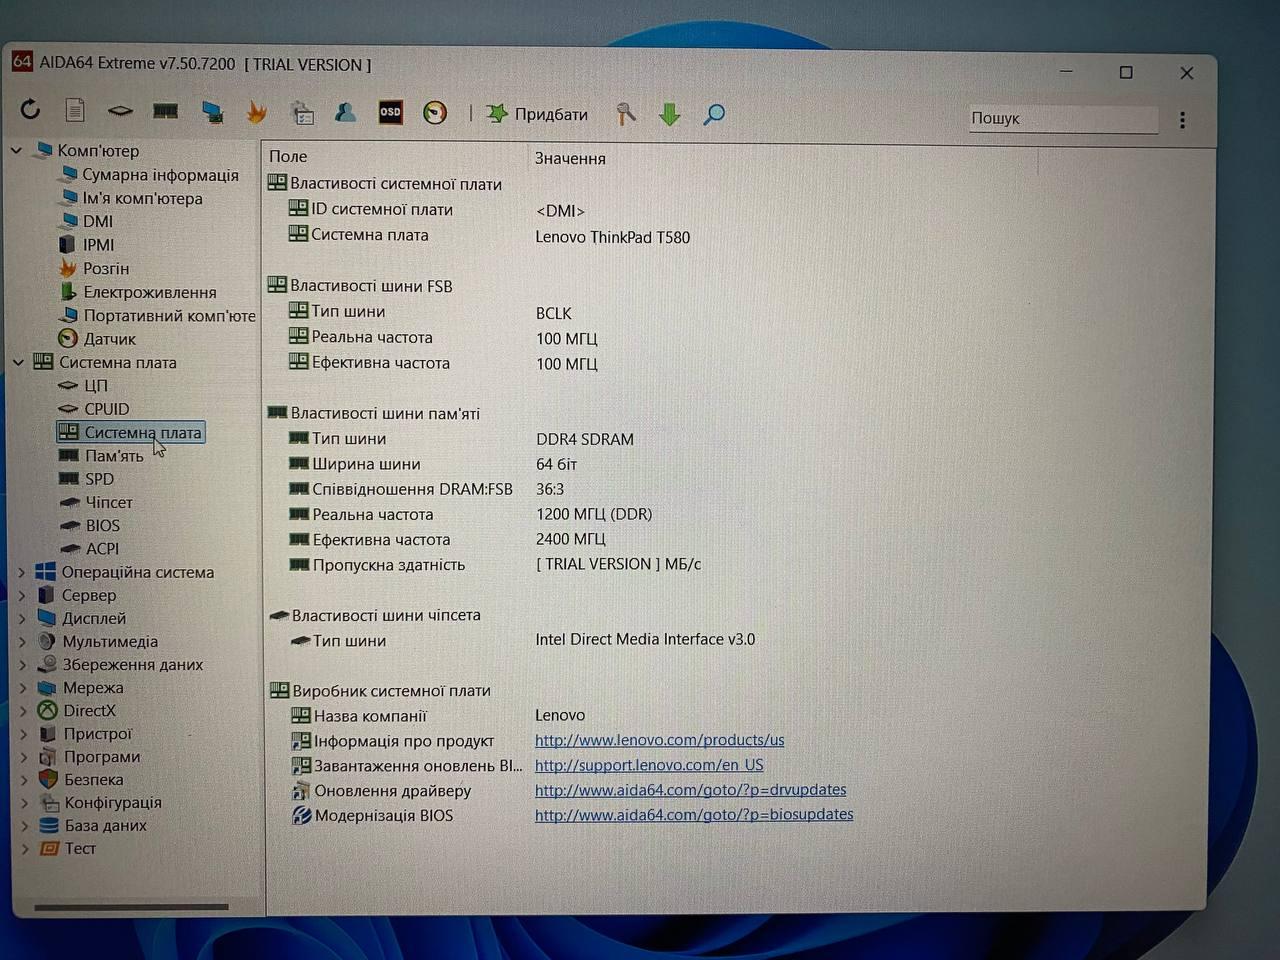Click the green download arrow icon

coord(670,114)
